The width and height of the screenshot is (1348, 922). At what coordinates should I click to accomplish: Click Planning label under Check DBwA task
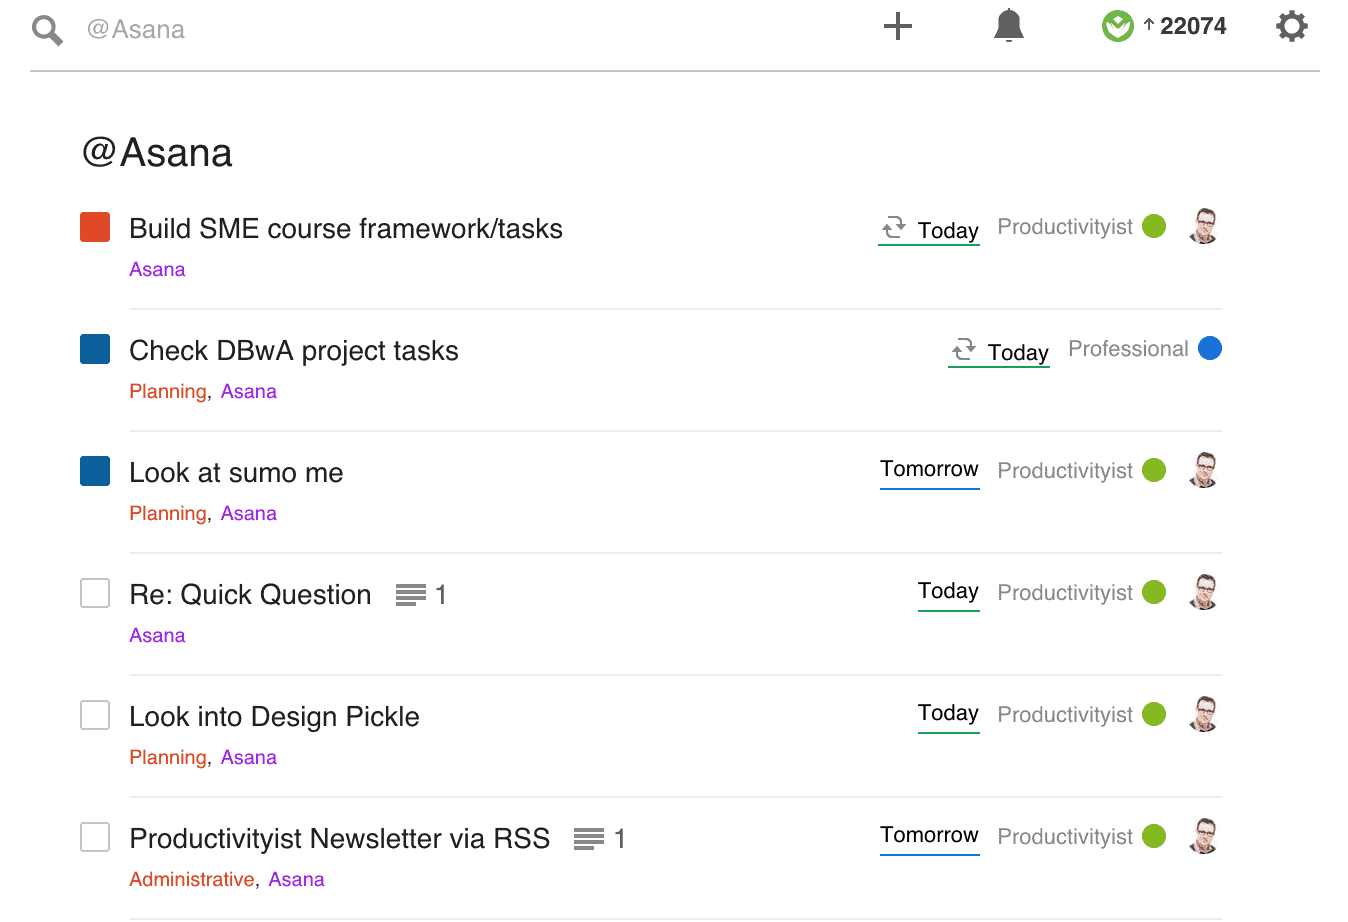[168, 392]
